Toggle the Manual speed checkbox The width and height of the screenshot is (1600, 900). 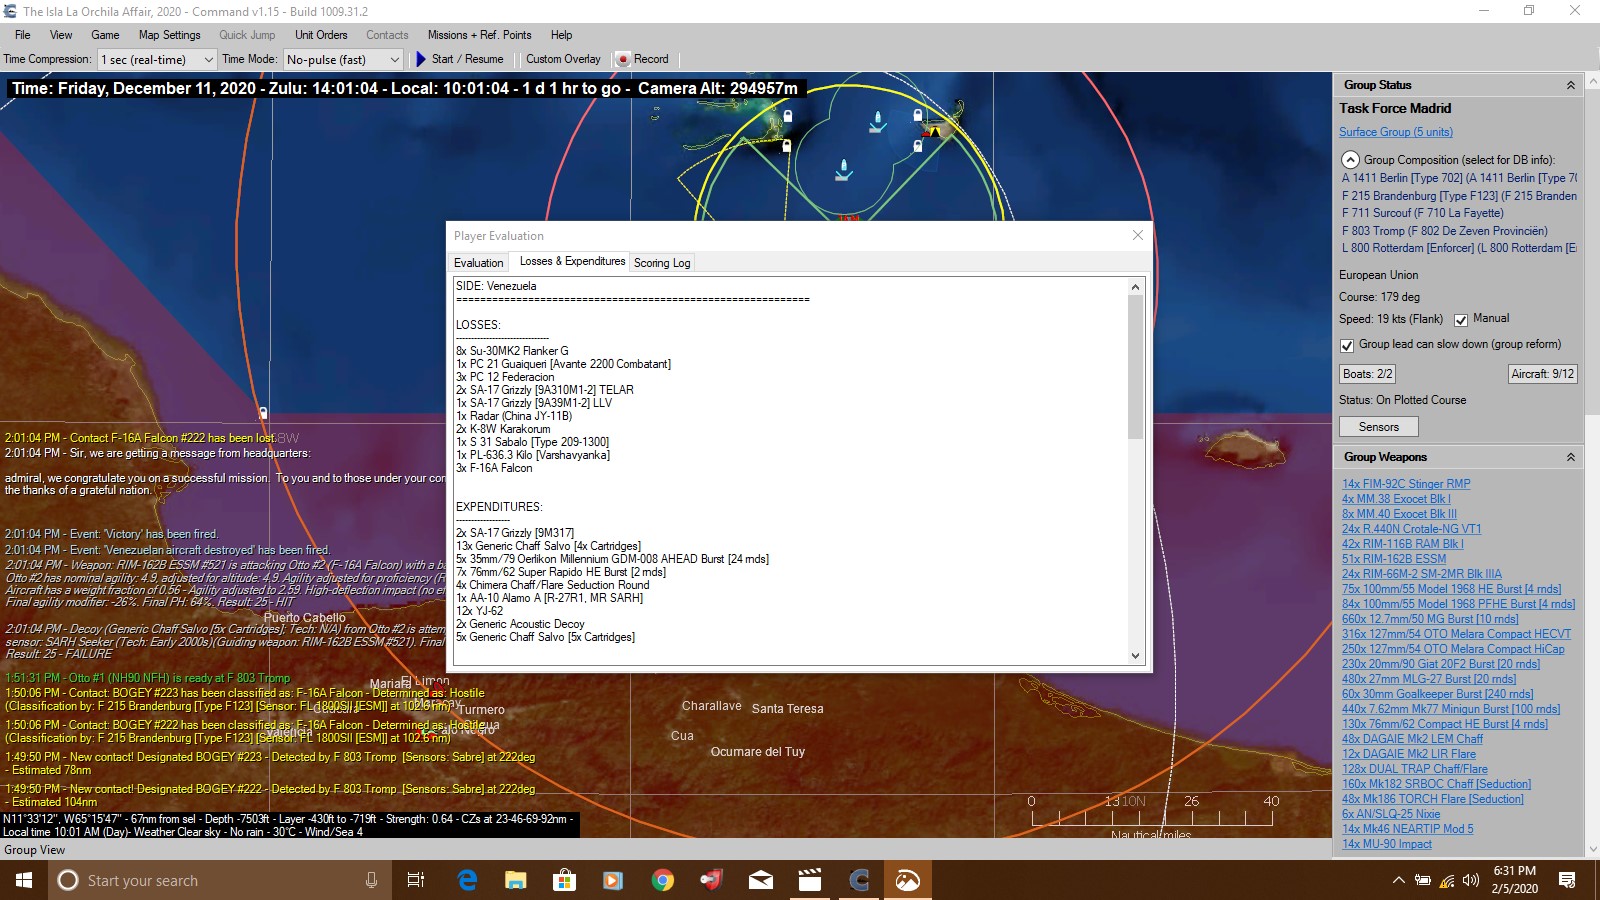[x=1461, y=320]
